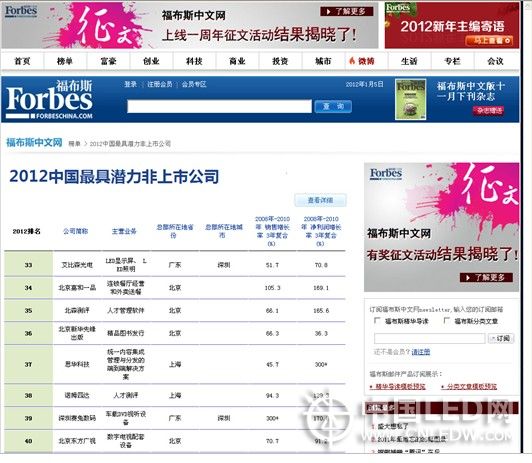This screenshot has height=463, width=532.
Task: Click the 订阅 subscribe button
Action: (x=501, y=338)
